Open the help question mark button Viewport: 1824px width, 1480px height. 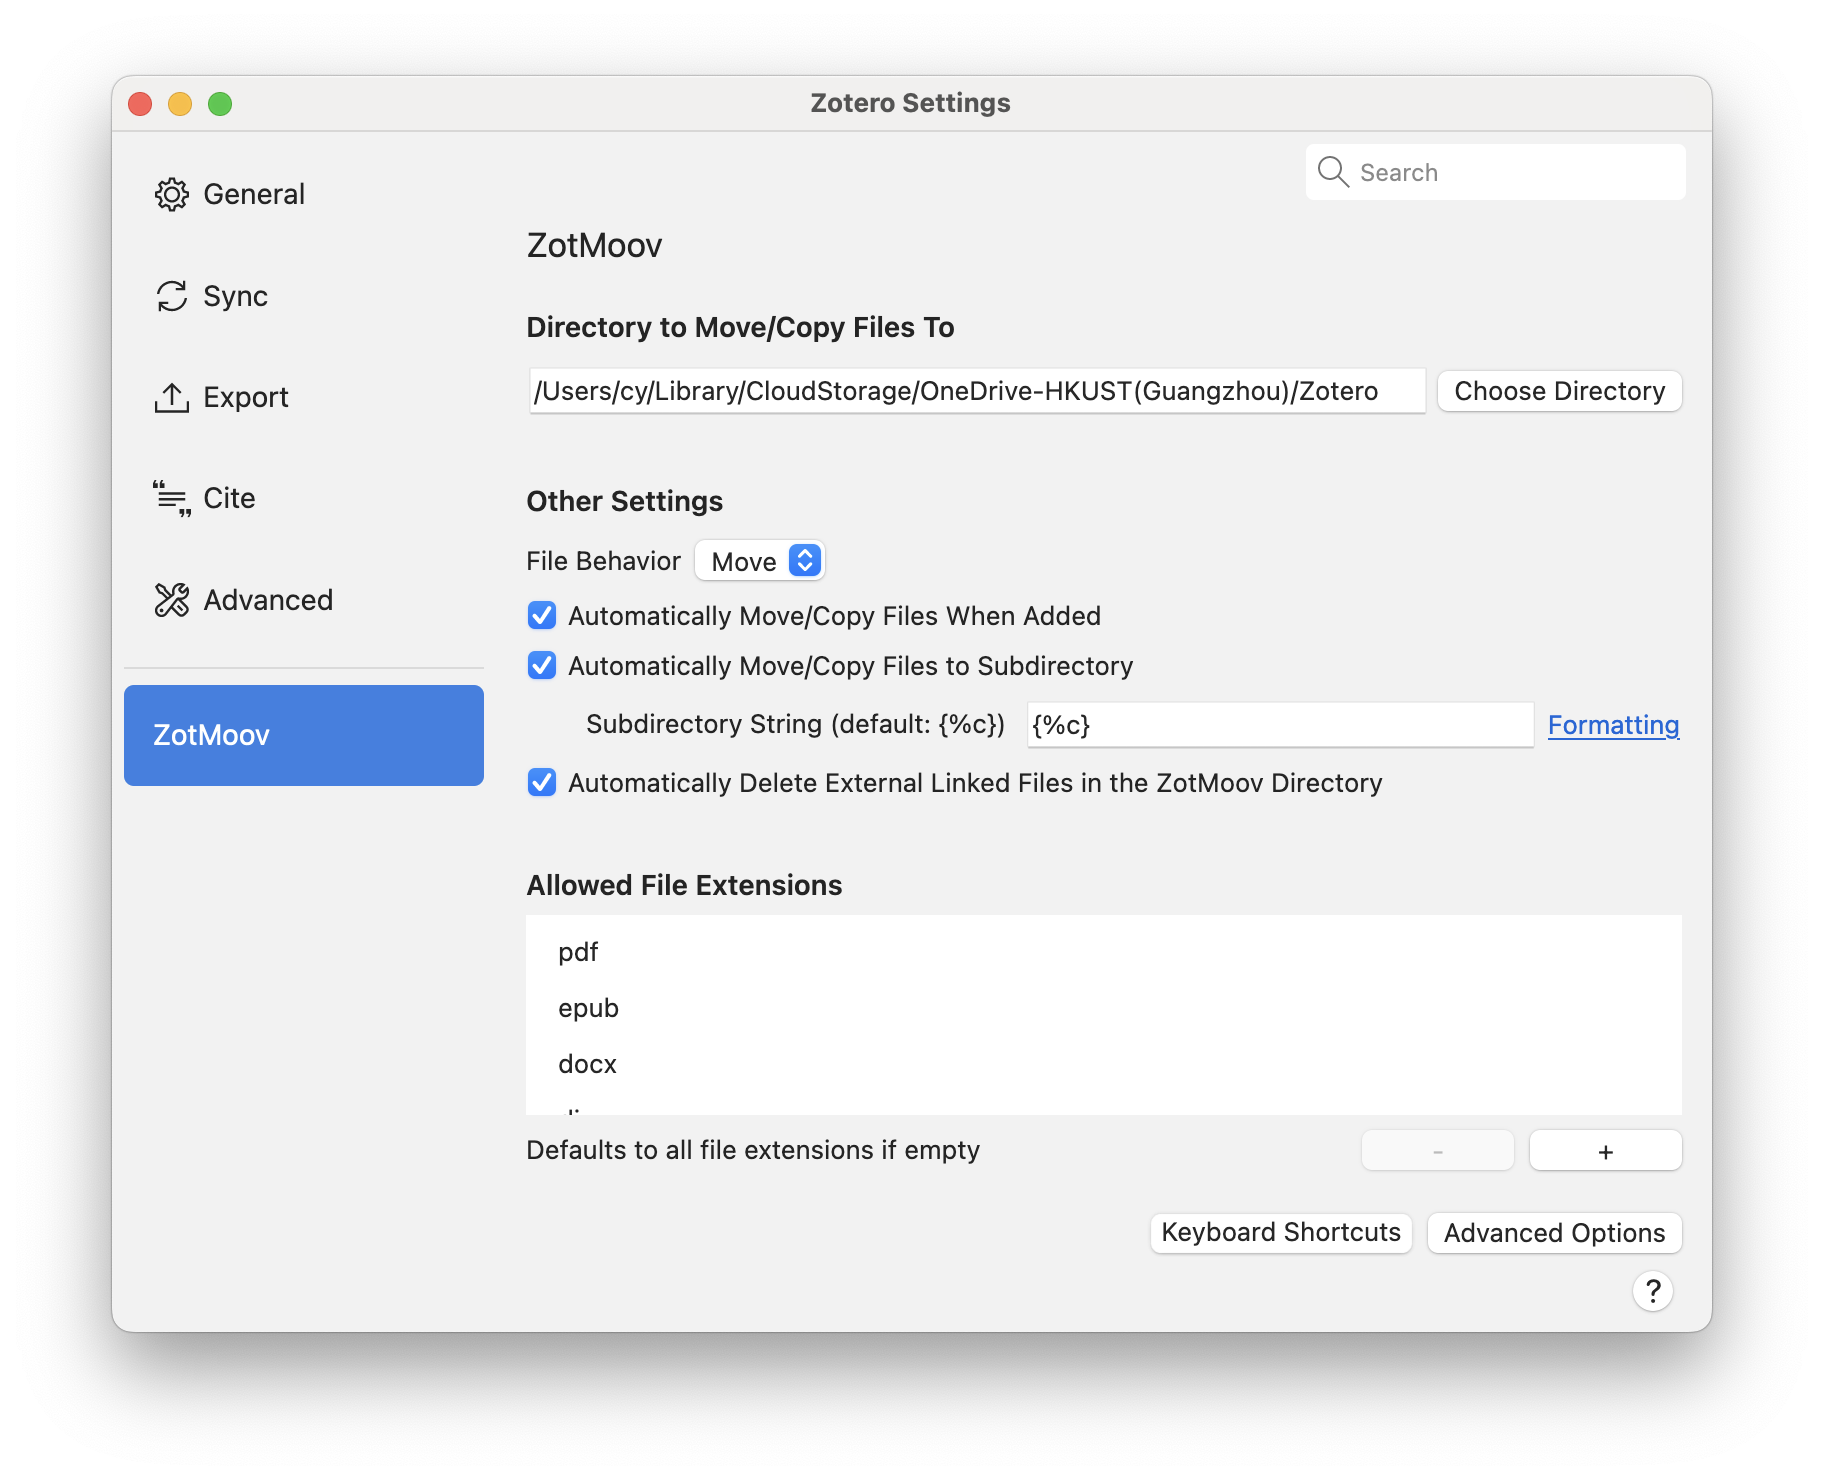1652,1291
